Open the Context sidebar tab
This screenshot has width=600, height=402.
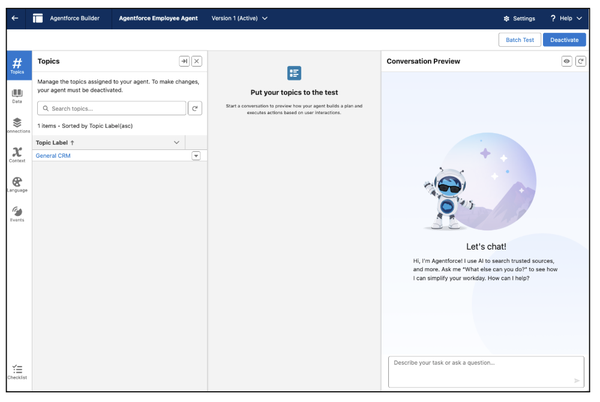click(17, 155)
